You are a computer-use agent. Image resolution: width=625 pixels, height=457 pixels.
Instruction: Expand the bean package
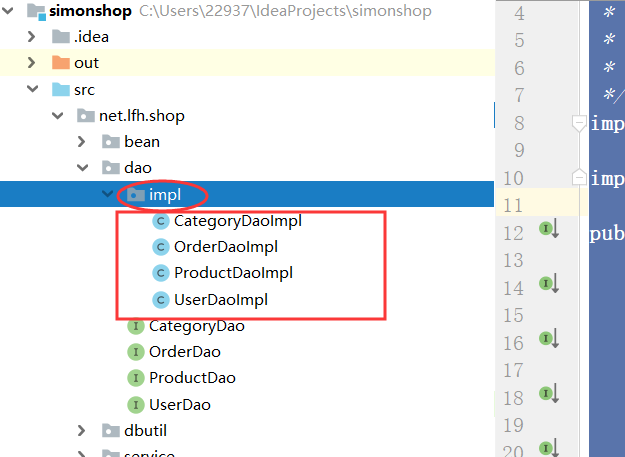(x=82, y=142)
